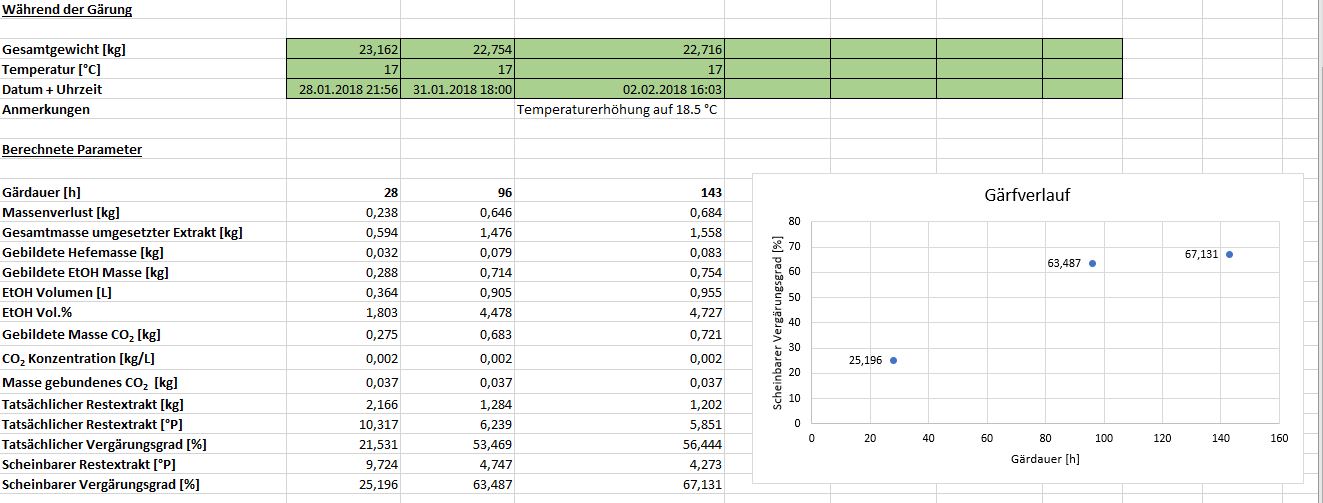Select the Gesamtgewicht cell with value 22,754
Screen dimensions: 1323x503
click(457, 49)
